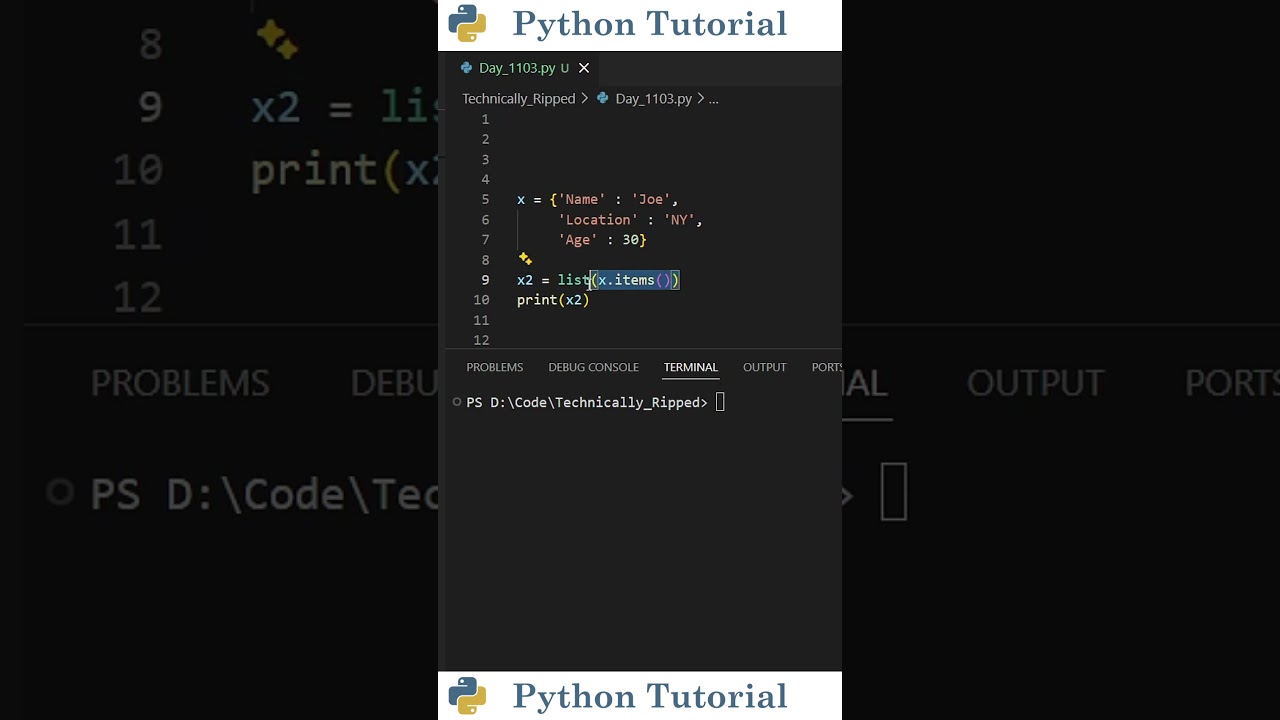Click the 'Location' key string on line 6
Screen dimensions: 1280x720
point(598,220)
